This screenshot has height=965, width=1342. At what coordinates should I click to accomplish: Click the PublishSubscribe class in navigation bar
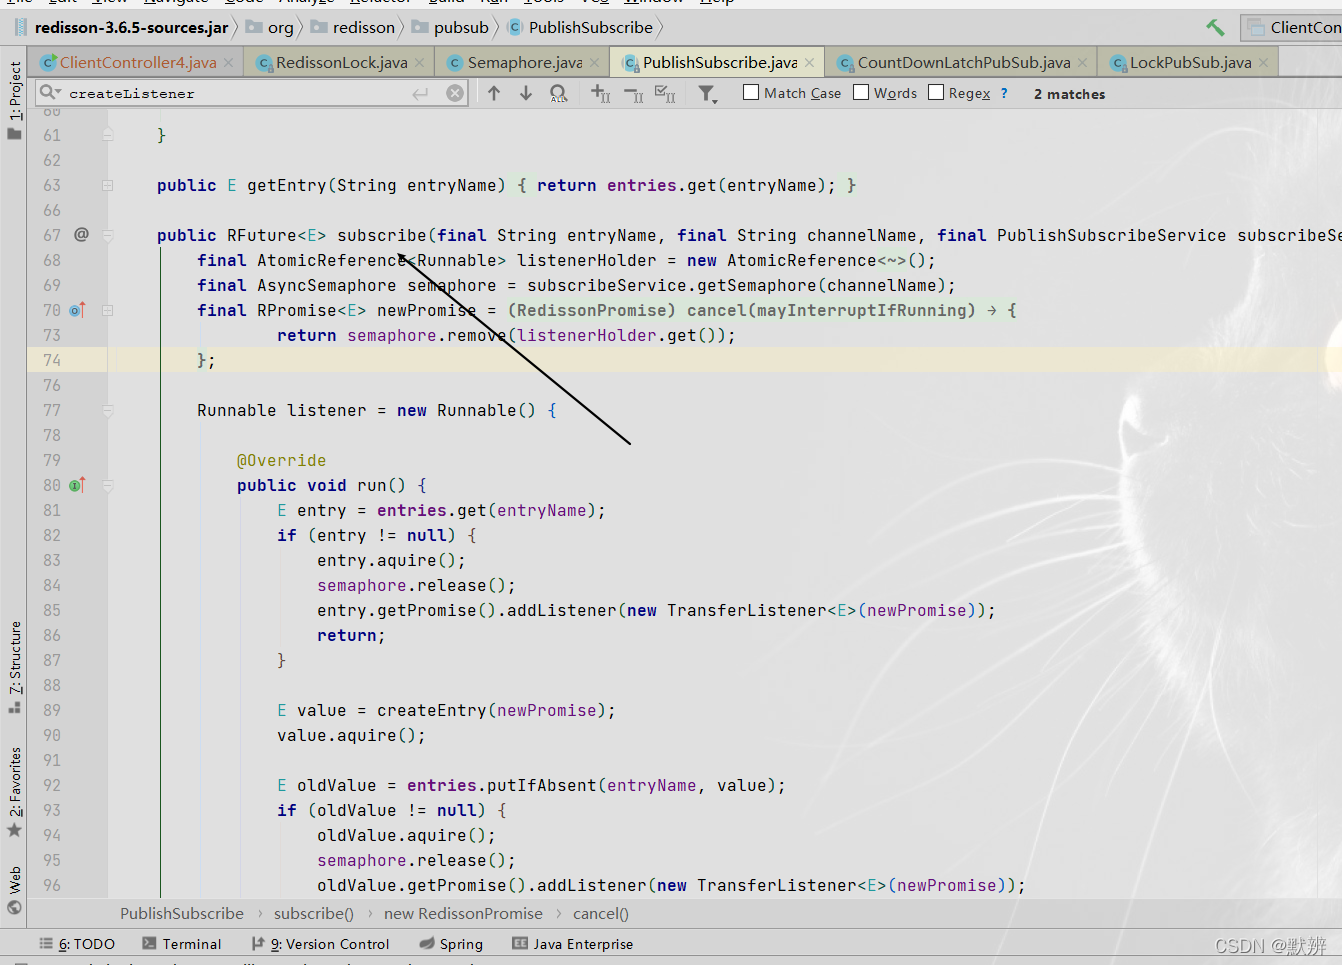coord(580,27)
